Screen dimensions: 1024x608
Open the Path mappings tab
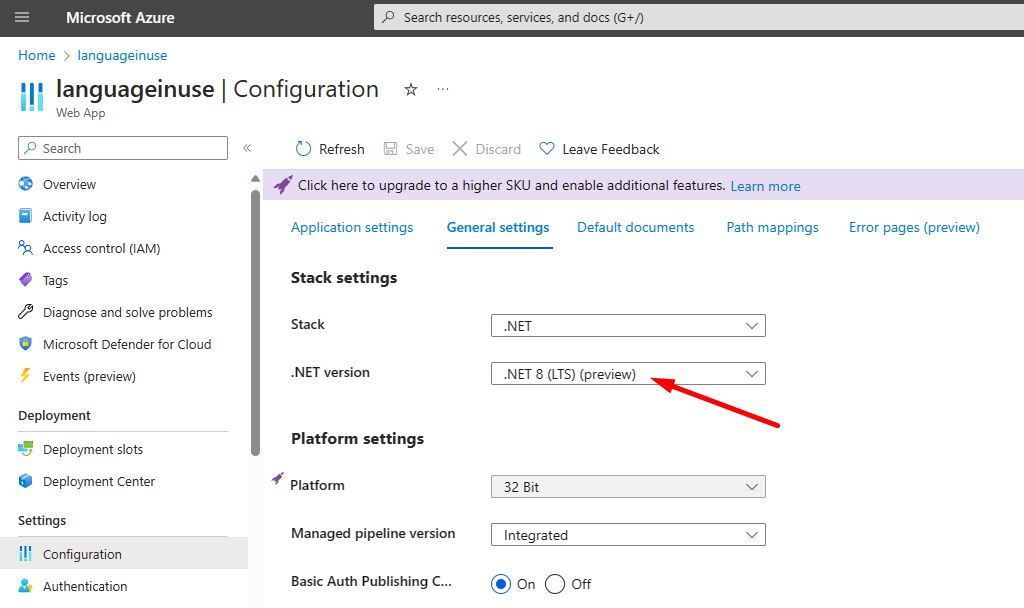point(772,227)
